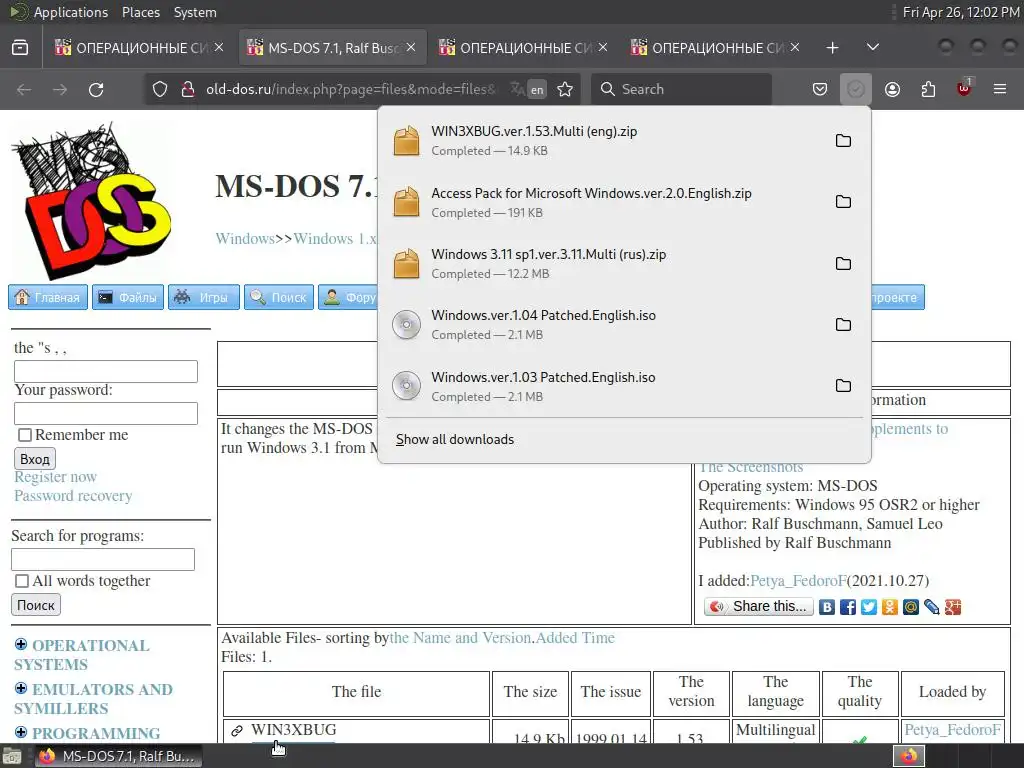
Task: Enable All words together checkbox
Action: (22, 581)
